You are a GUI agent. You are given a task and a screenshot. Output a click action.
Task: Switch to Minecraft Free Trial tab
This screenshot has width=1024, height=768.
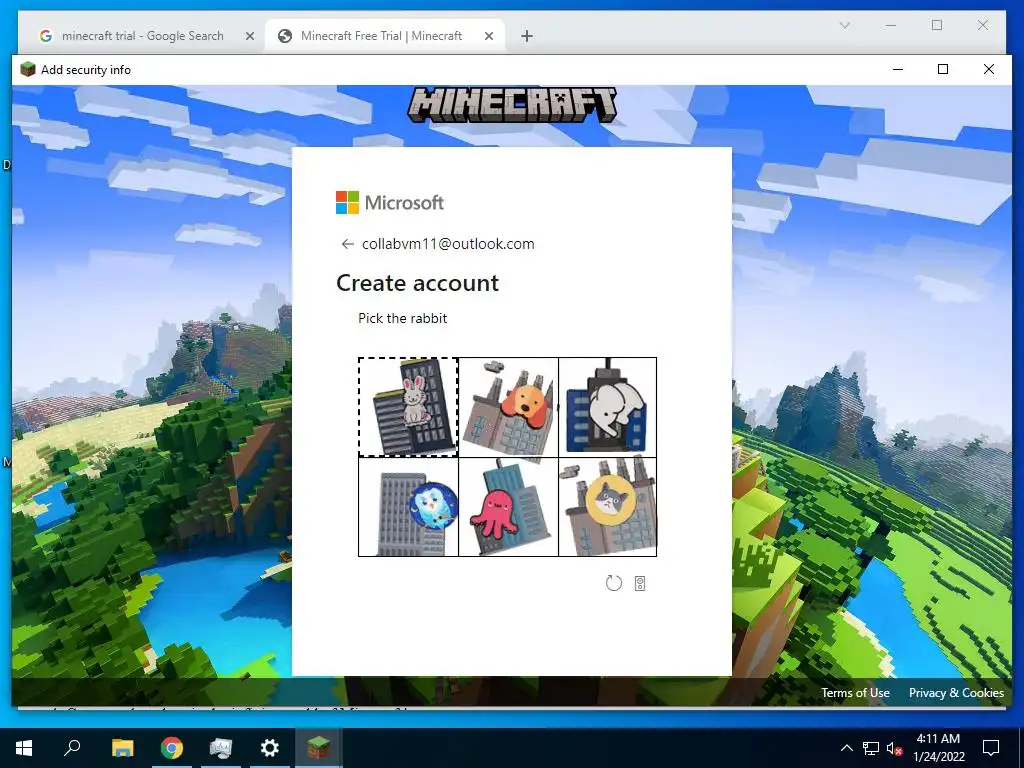pos(381,36)
